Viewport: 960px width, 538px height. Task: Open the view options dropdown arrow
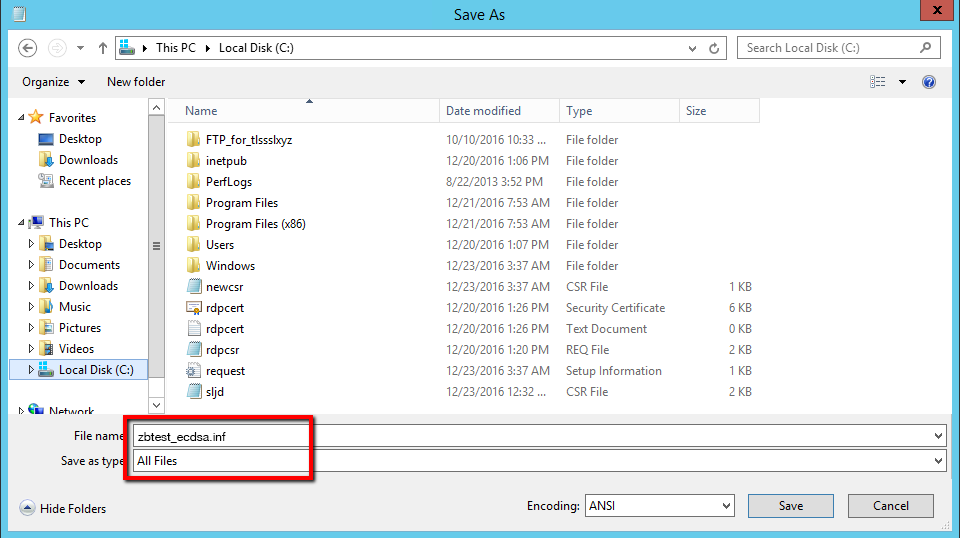click(x=902, y=82)
